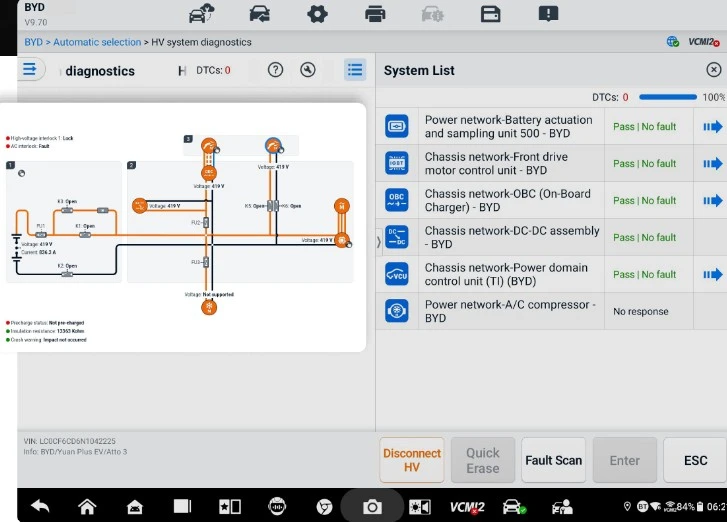727x522 pixels.
Task: Open the help question mark icon
Action: pos(275,70)
